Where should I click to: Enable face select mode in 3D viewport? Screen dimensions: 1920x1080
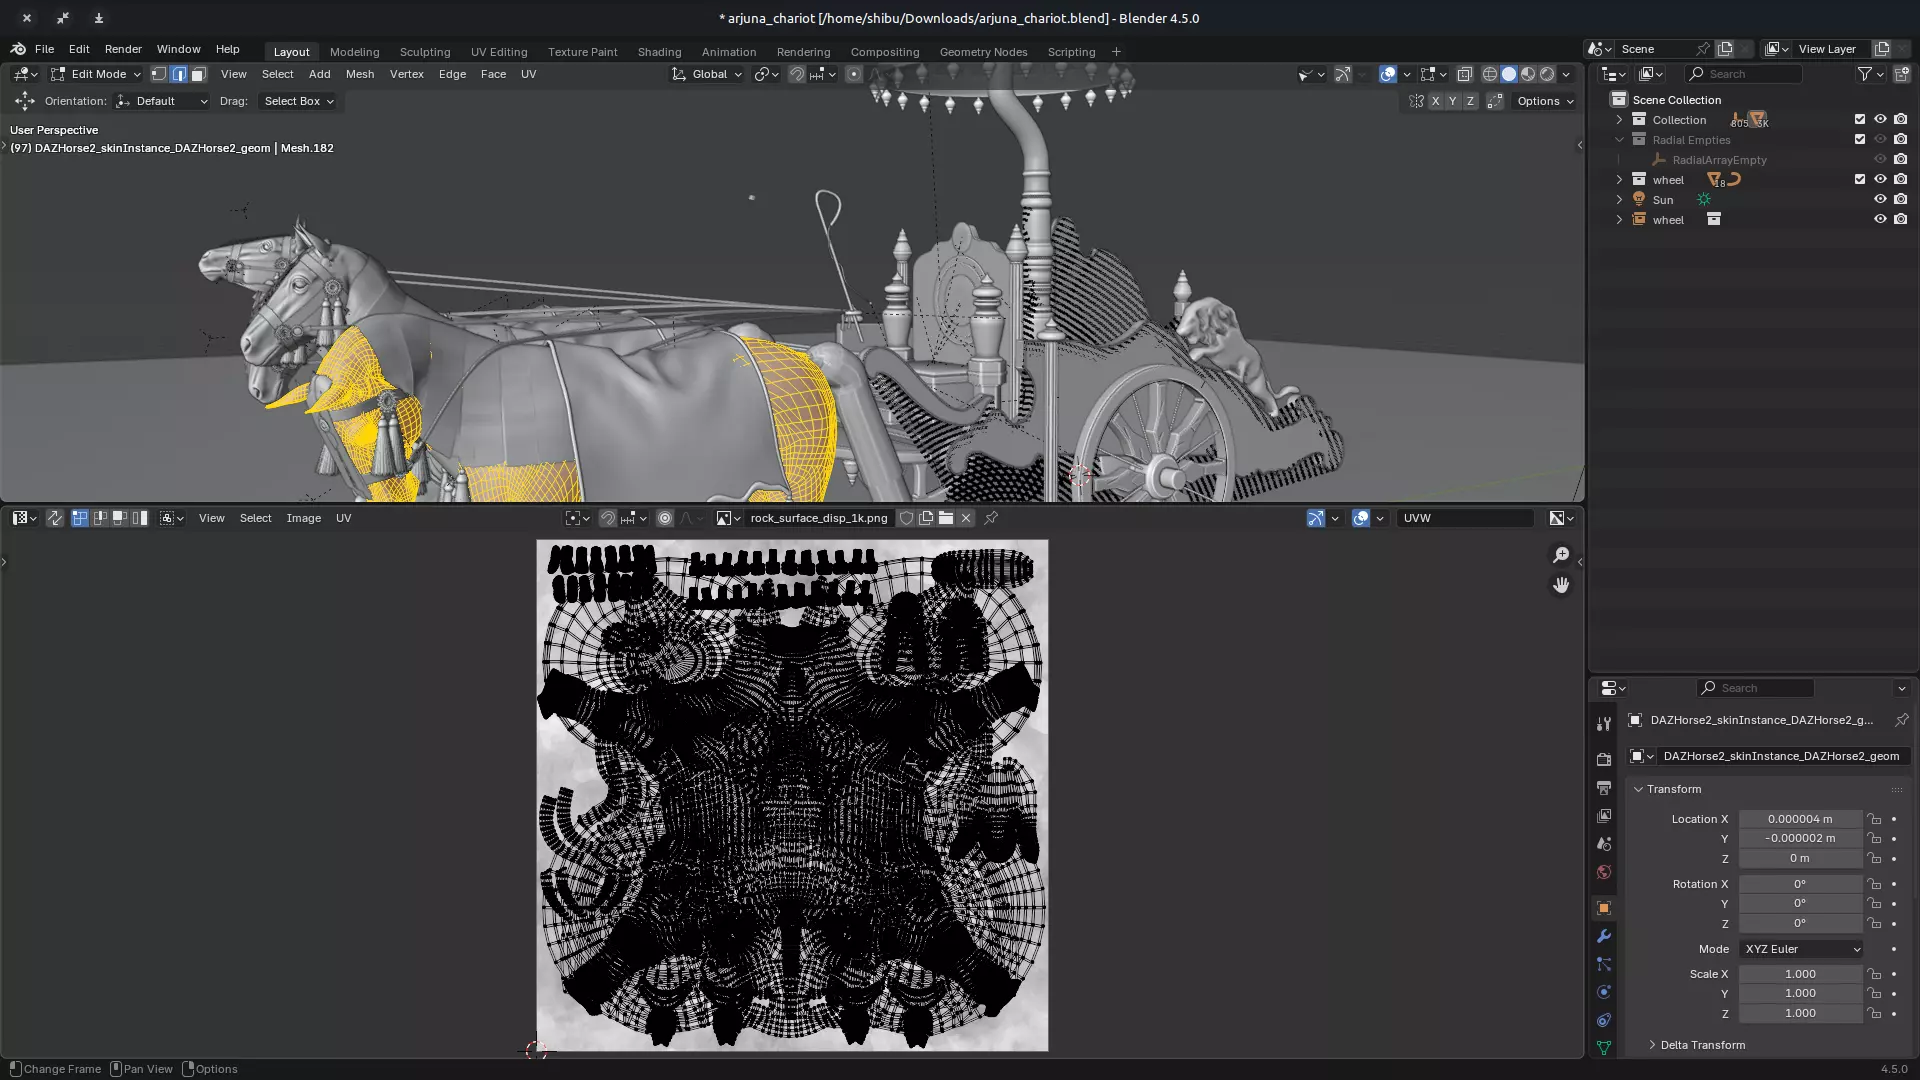point(198,74)
